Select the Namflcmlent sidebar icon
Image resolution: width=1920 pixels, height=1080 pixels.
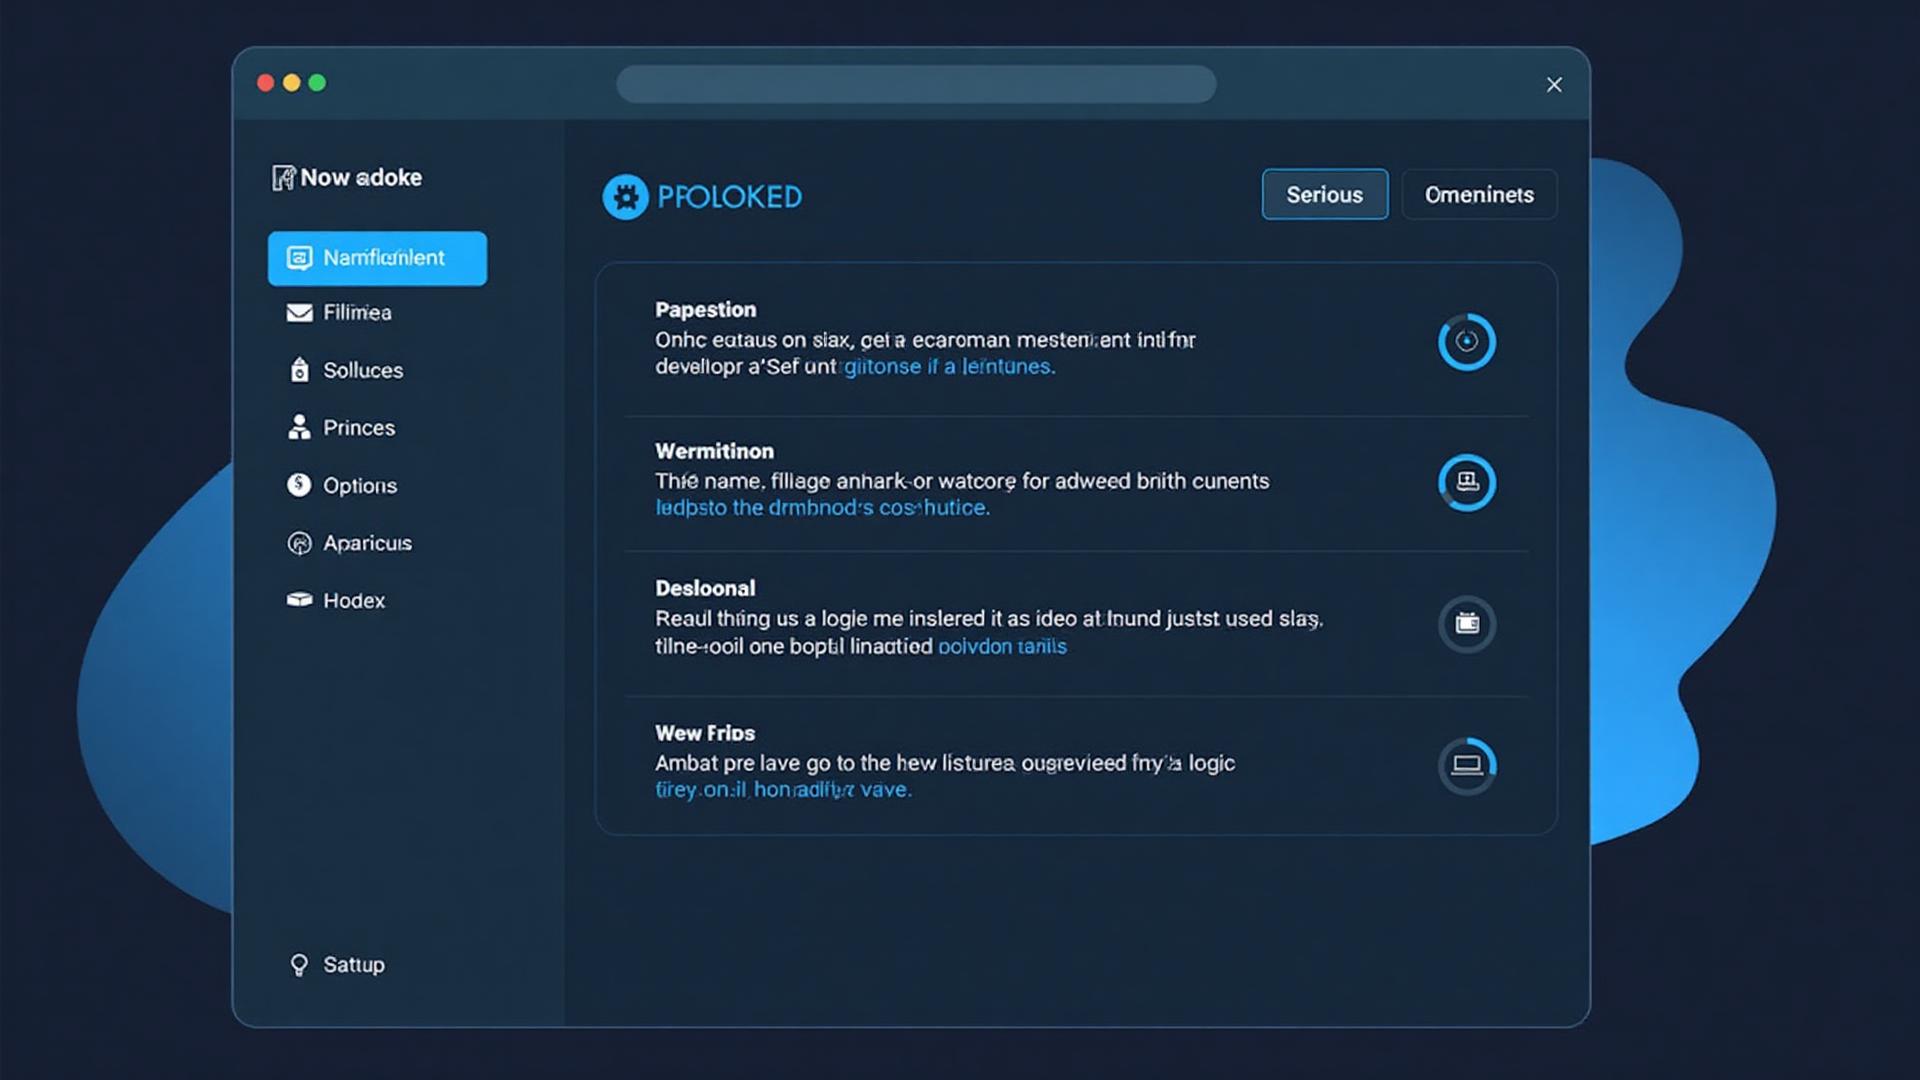click(x=299, y=258)
